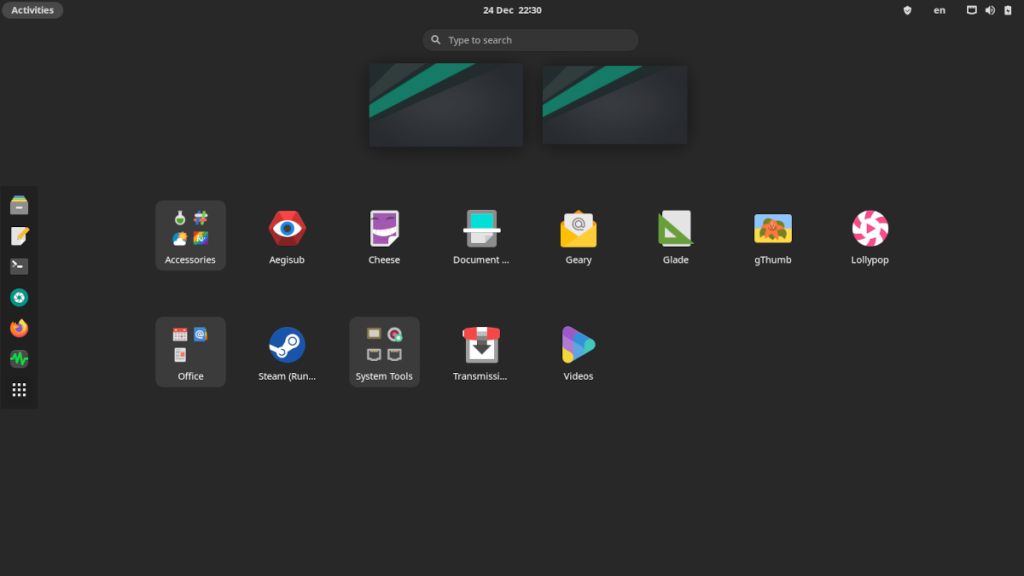The height and width of the screenshot is (576, 1024).
Task: Launch Glade interface designer
Action: (x=675, y=228)
